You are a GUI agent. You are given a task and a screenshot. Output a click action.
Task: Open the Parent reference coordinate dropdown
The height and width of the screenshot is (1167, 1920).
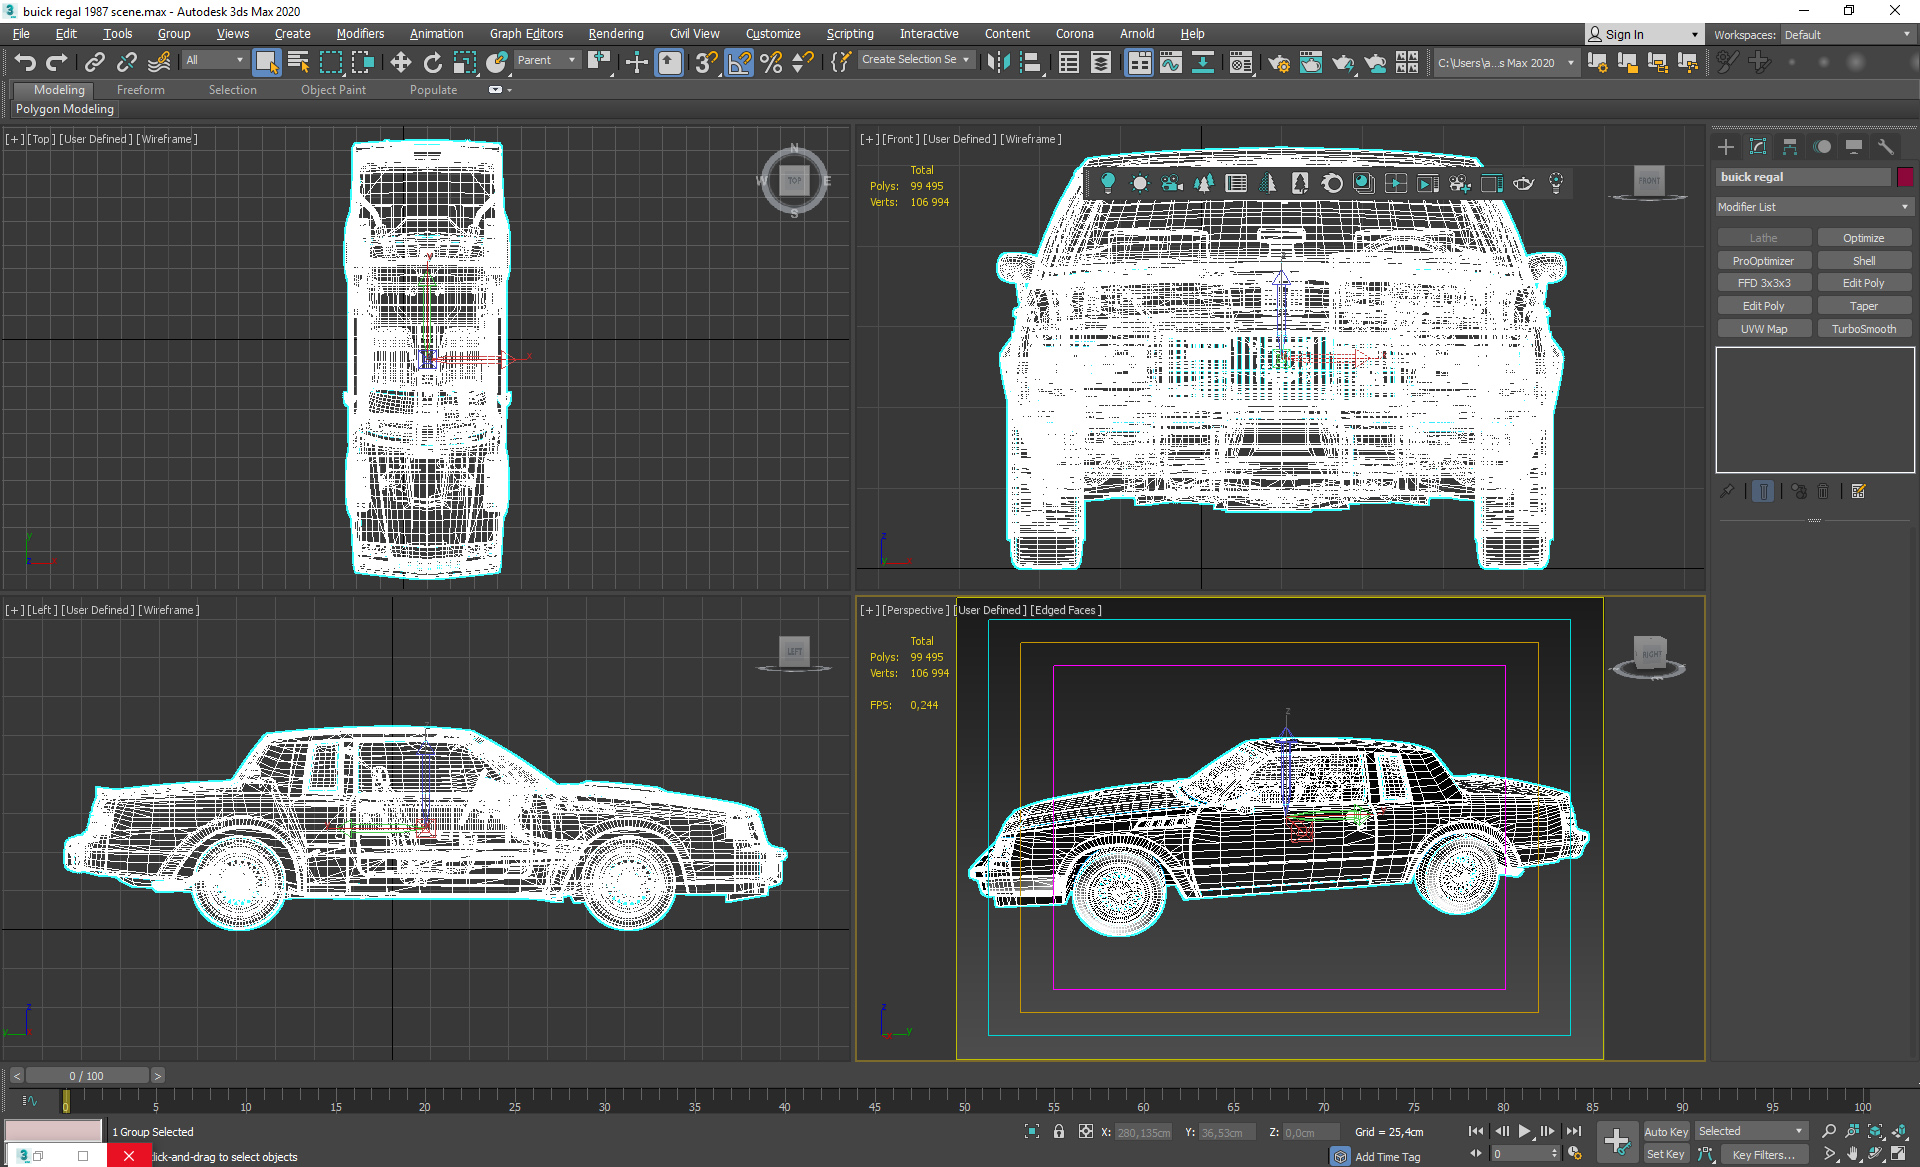546,60
